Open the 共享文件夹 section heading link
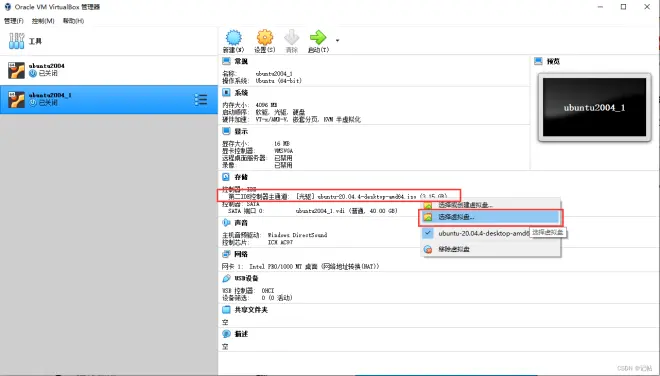 tap(251, 310)
